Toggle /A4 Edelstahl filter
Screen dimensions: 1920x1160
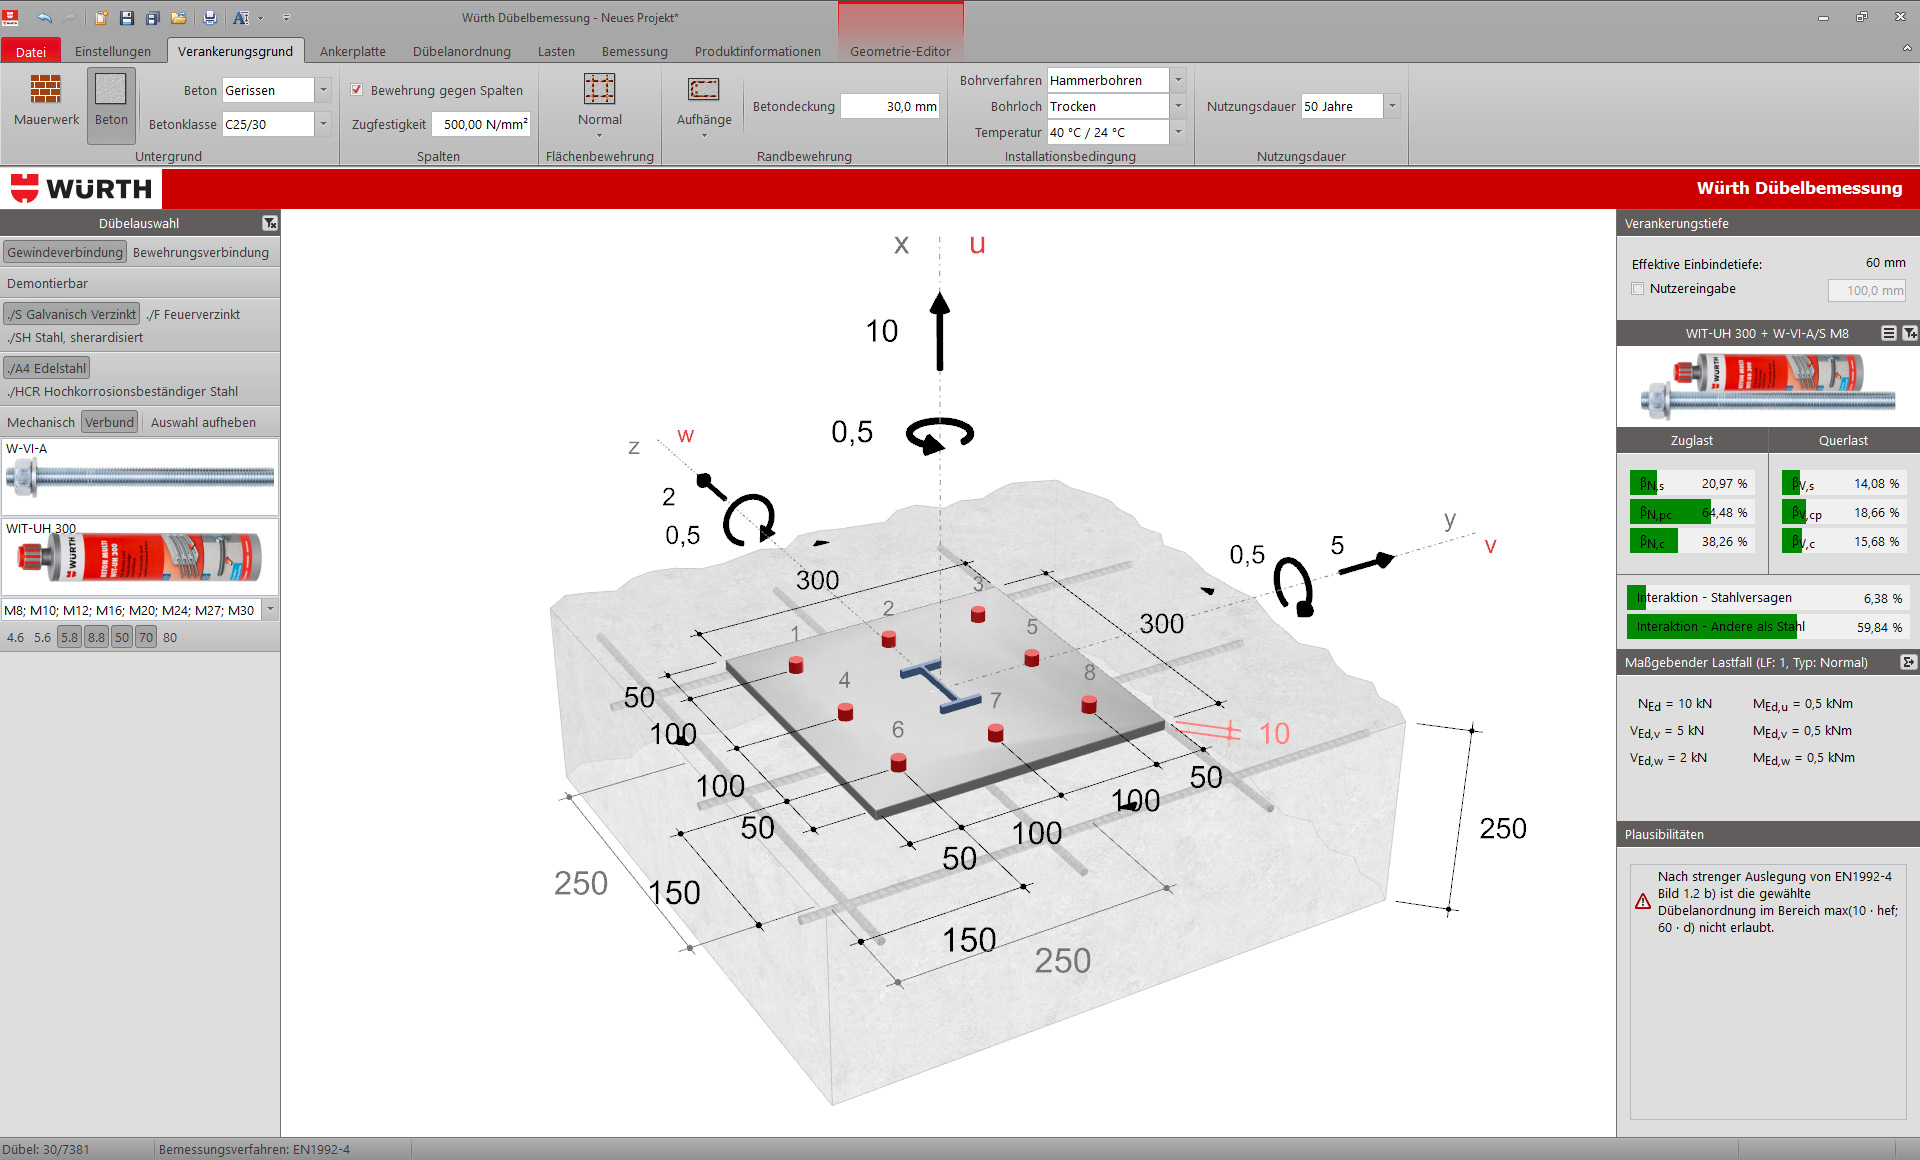tap(47, 368)
